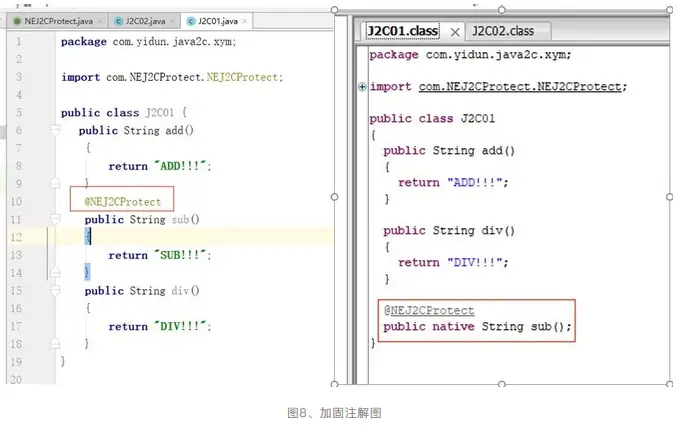Click the @NEJ2CProtect annotation on line 10

(x=123, y=202)
